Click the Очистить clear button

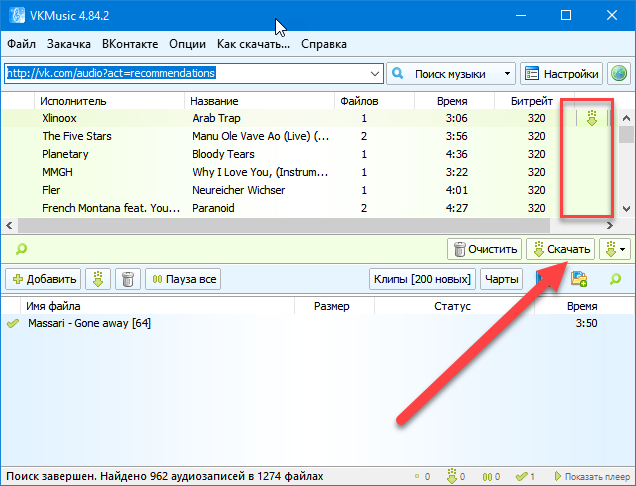485,249
